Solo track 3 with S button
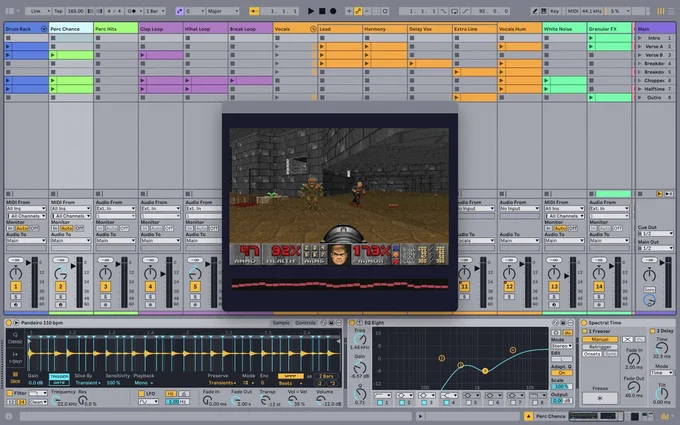Screen dimensions: 680x425 (105, 297)
